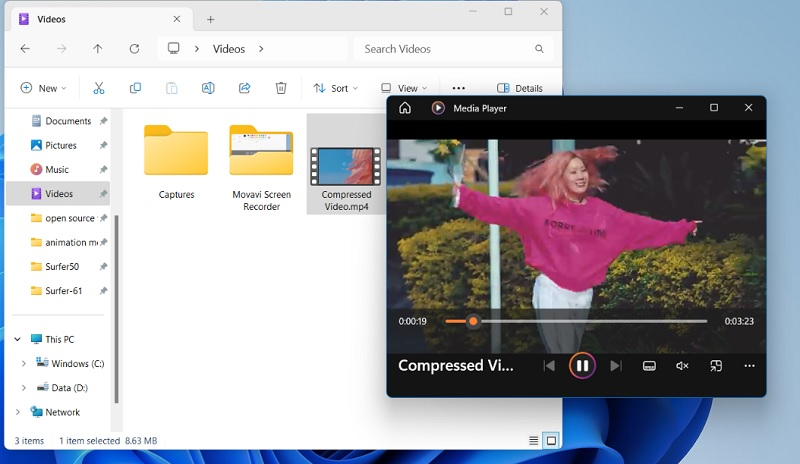Go to the previous track
Viewport: 800px width, 464px height.
[x=549, y=366]
